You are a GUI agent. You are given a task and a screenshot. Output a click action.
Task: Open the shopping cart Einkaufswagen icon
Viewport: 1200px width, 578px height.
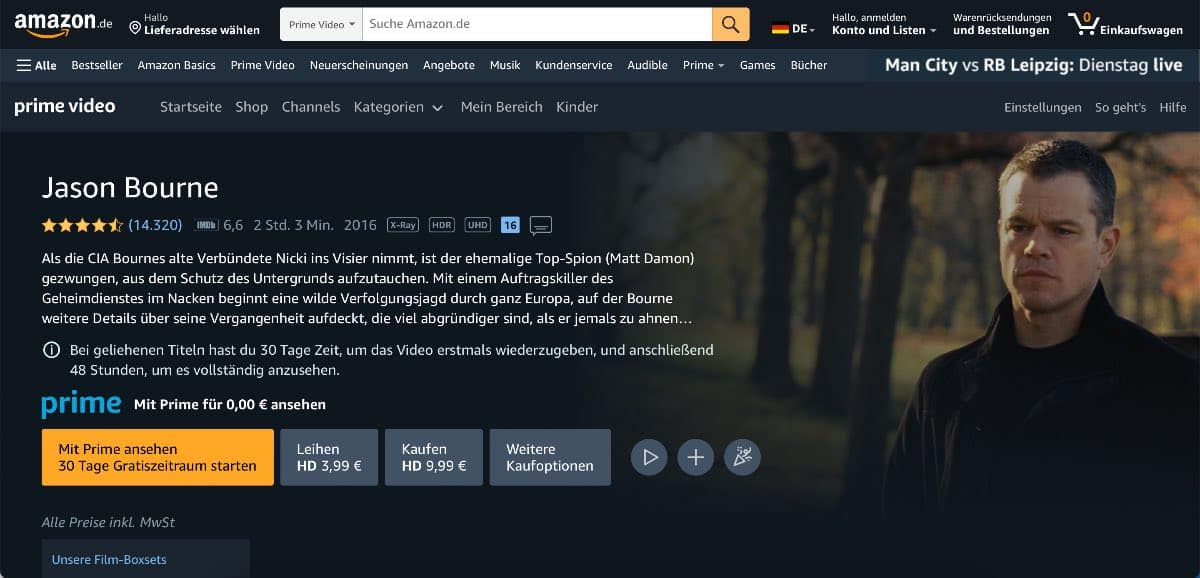pyautogui.click(x=1126, y=24)
